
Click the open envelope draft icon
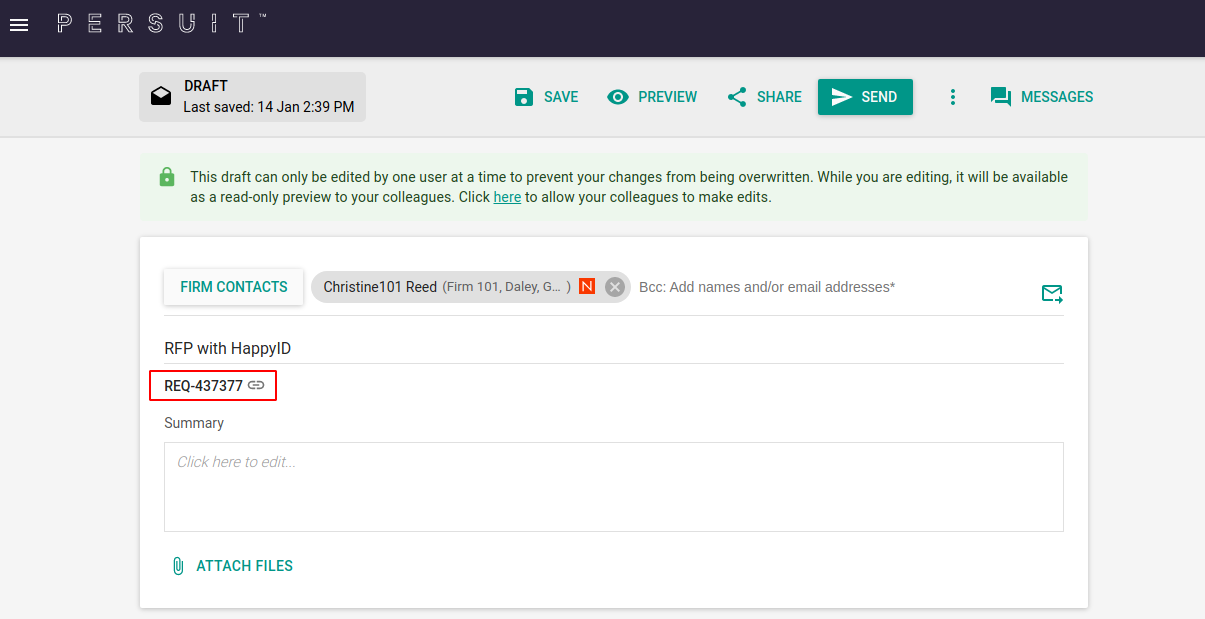pyautogui.click(x=161, y=96)
